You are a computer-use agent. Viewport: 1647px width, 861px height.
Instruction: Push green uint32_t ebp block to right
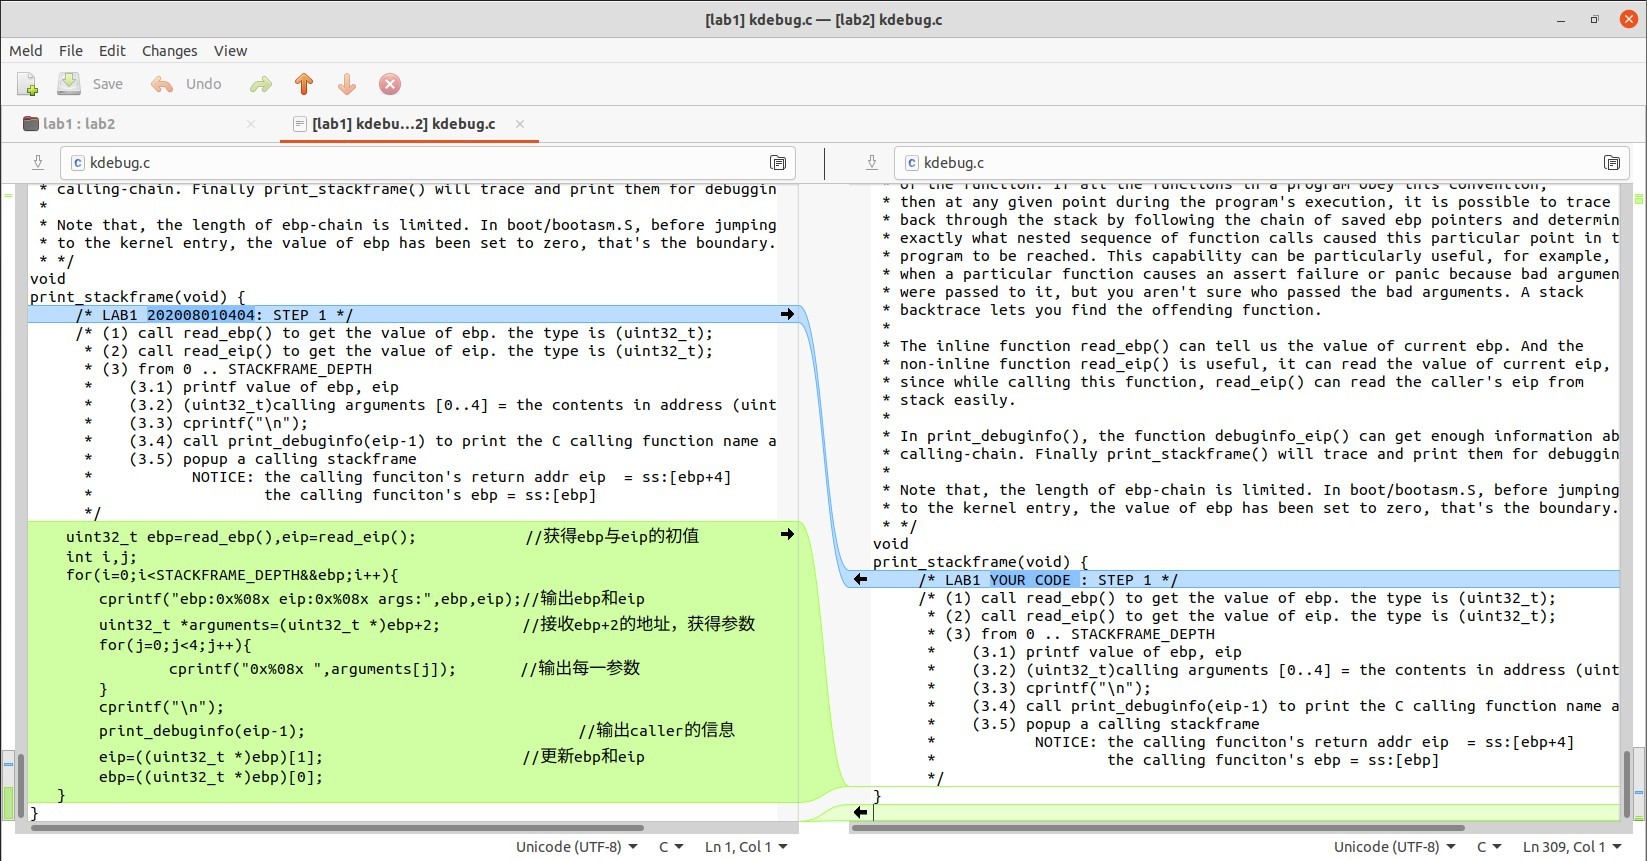point(787,534)
